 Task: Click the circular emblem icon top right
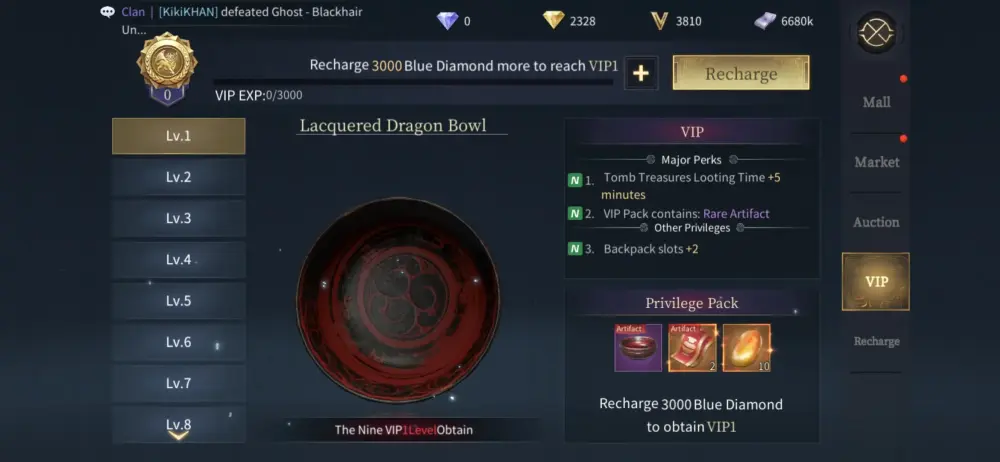click(x=876, y=33)
